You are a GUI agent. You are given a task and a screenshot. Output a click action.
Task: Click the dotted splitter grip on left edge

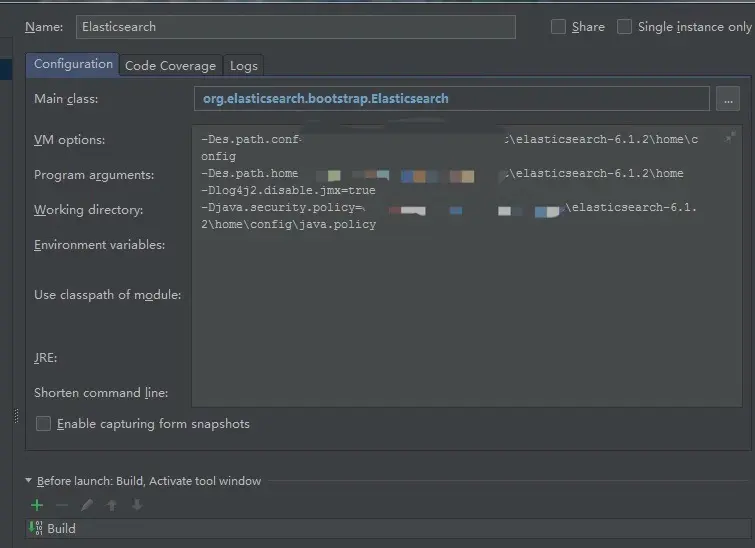[x=16, y=416]
